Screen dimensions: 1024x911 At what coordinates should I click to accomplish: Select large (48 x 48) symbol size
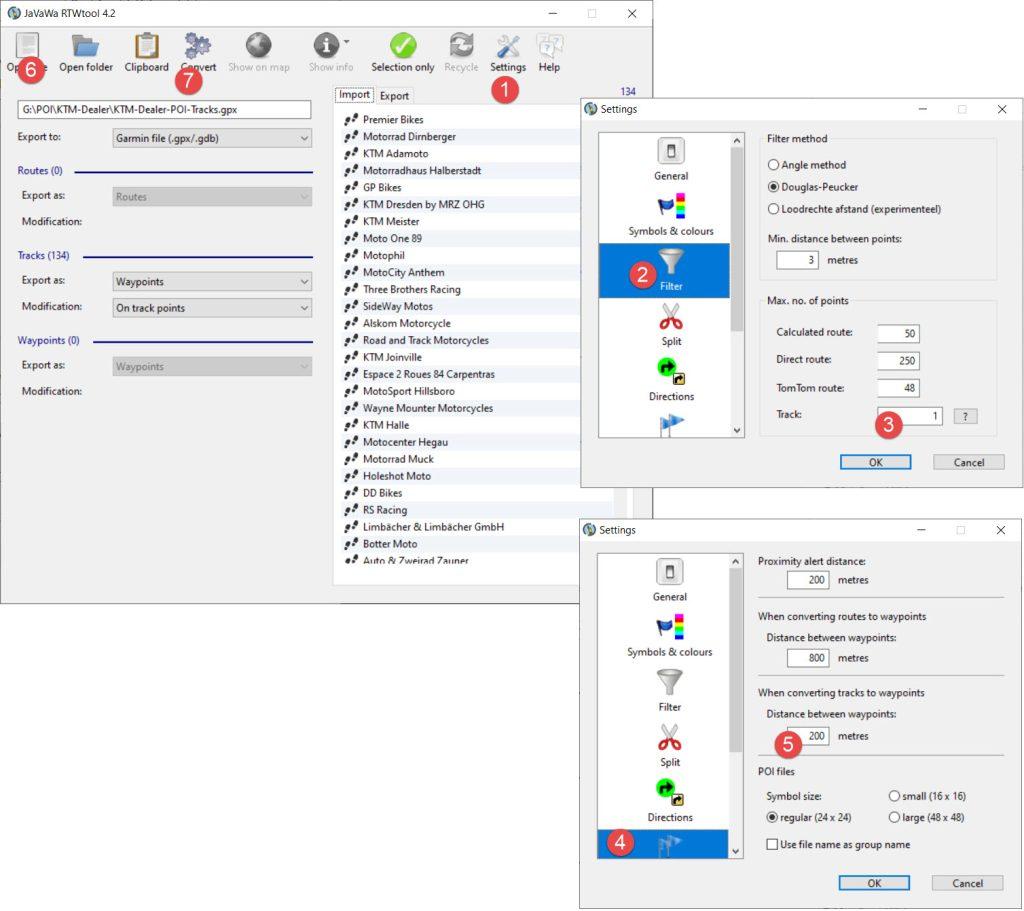(894, 817)
